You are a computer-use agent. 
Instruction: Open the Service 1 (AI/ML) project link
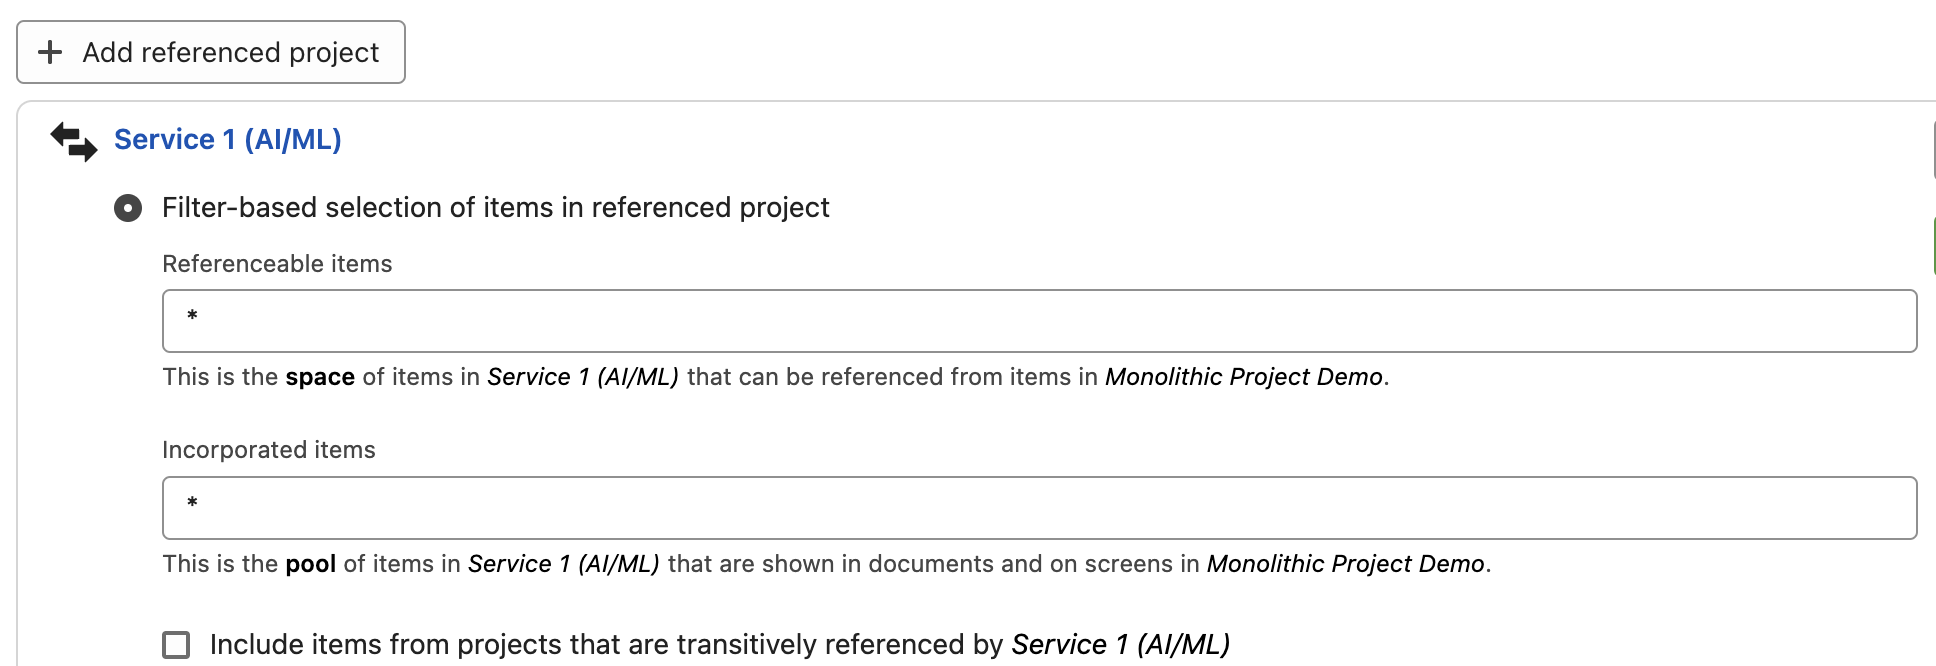228,140
